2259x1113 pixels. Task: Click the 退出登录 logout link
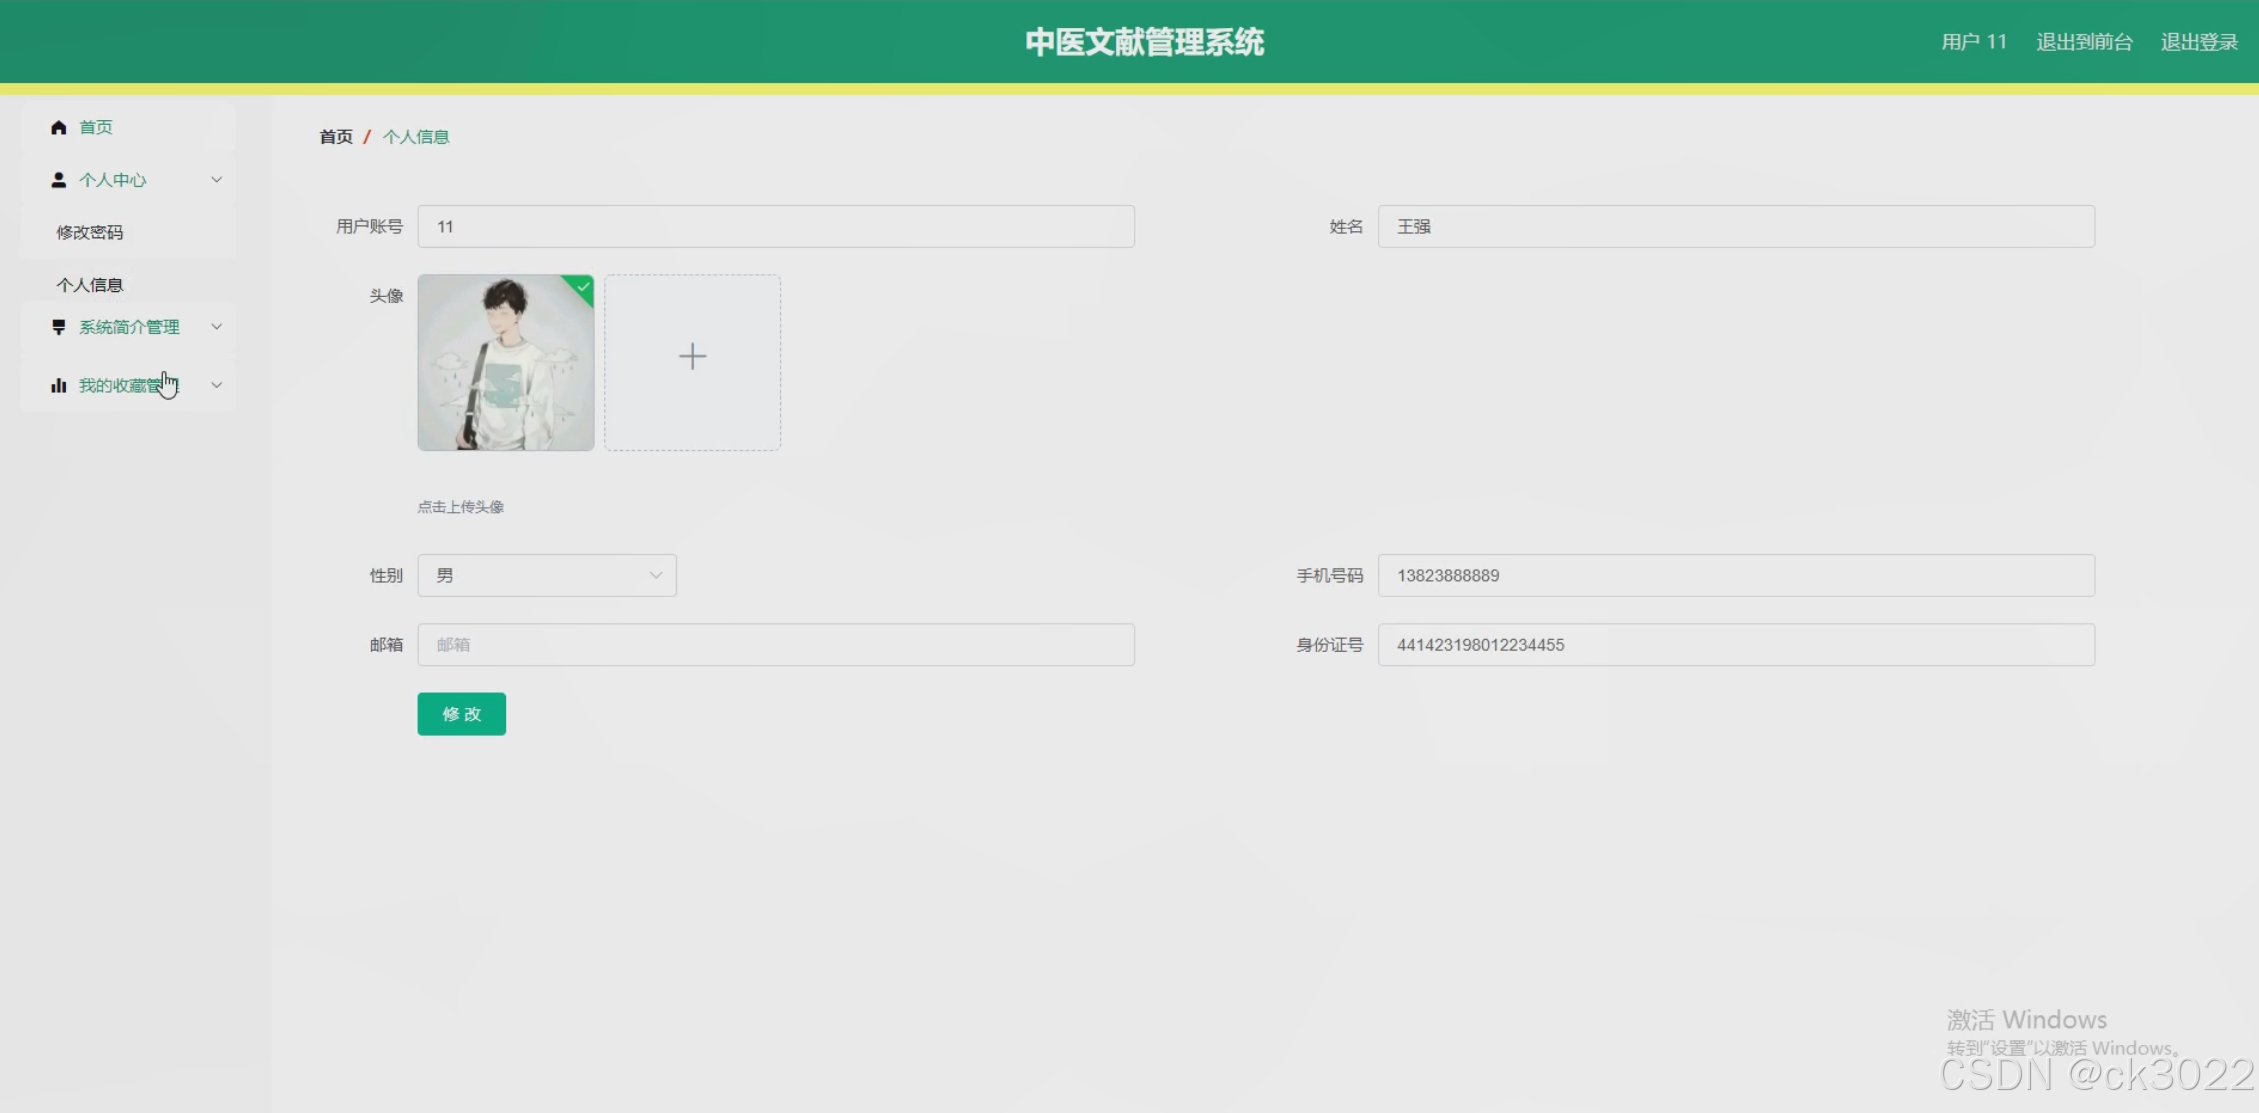[x=2198, y=42]
